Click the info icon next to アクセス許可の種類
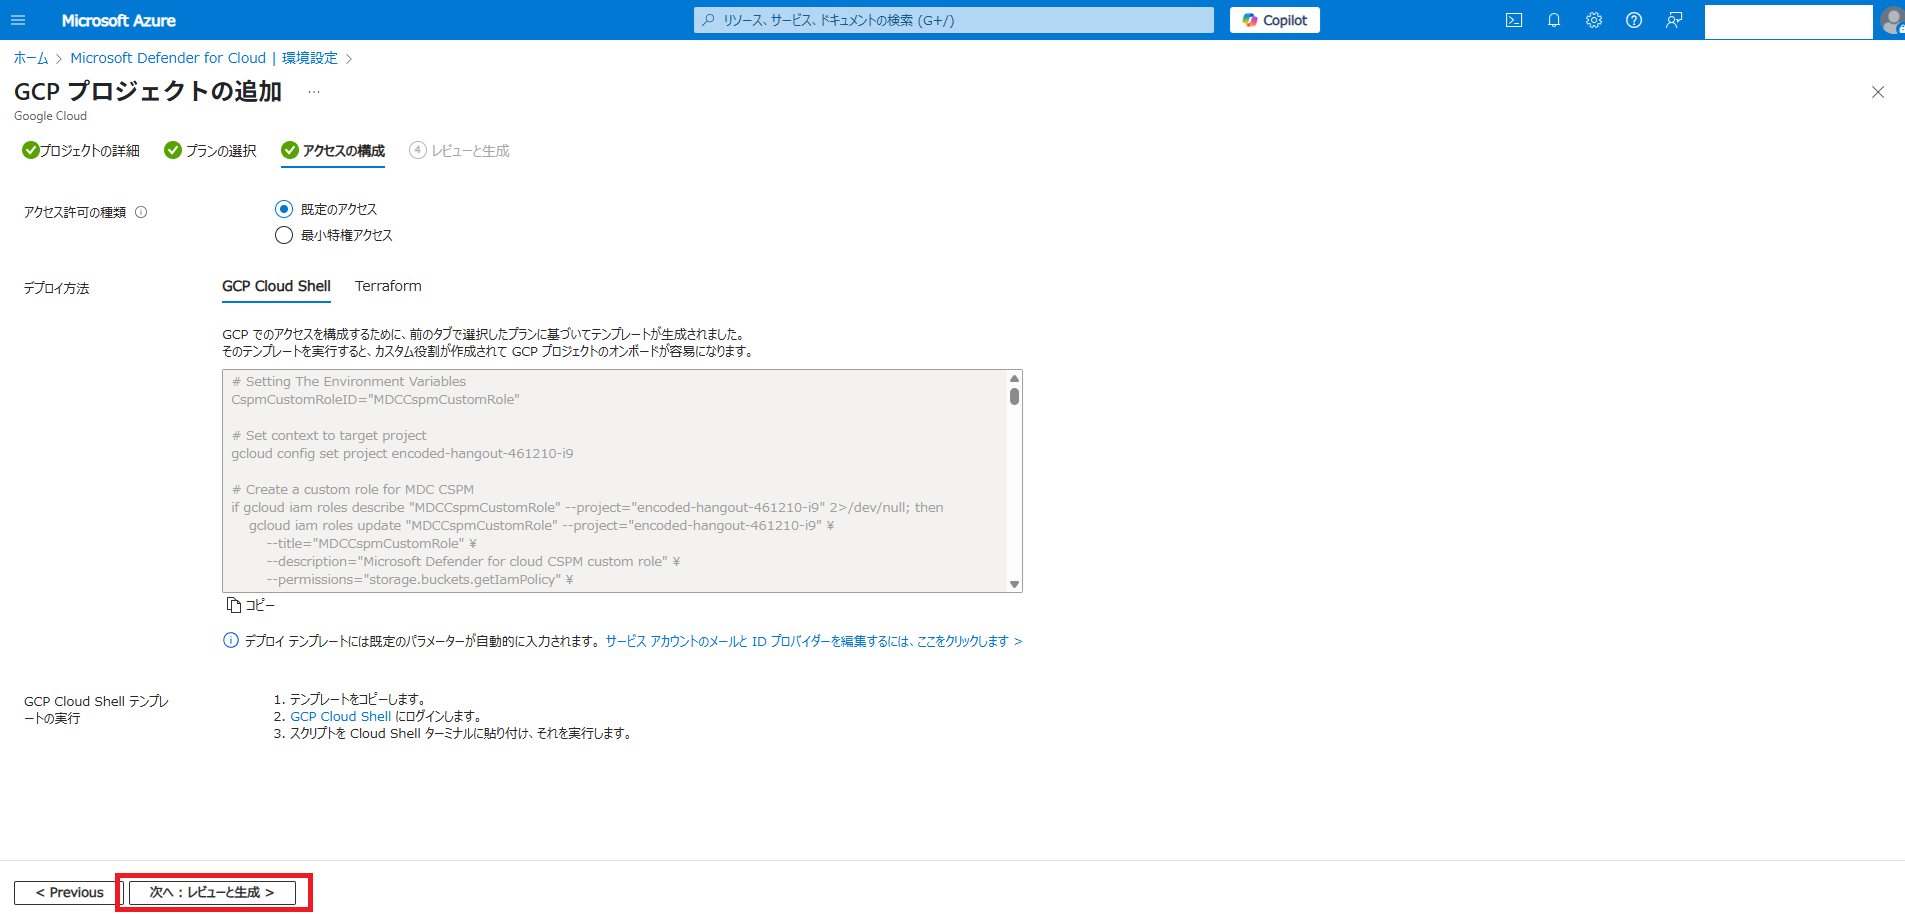1905x914 pixels. coord(141,212)
